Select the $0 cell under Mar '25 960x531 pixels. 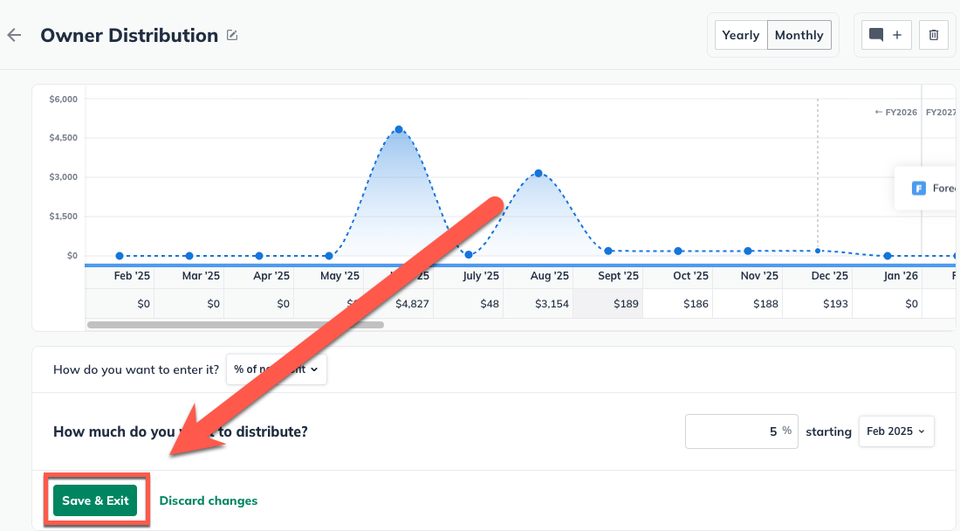click(189, 303)
